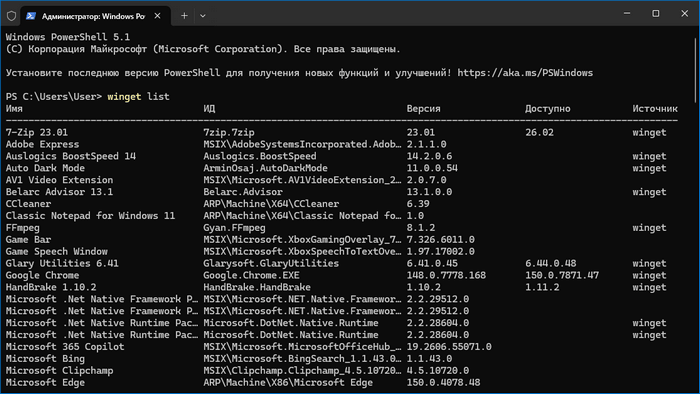The height and width of the screenshot is (394, 700).
Task: Click available version '150.0.7871.47'
Action: 562,275
